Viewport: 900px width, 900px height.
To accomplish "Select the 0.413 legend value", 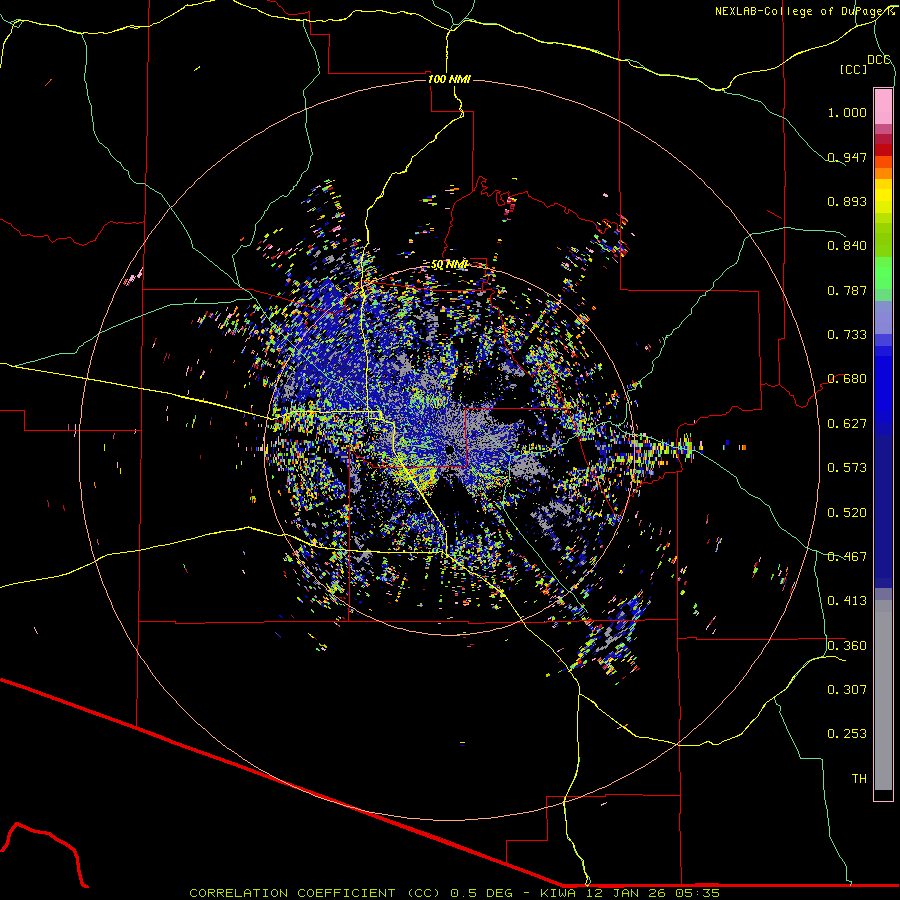I will click(847, 601).
